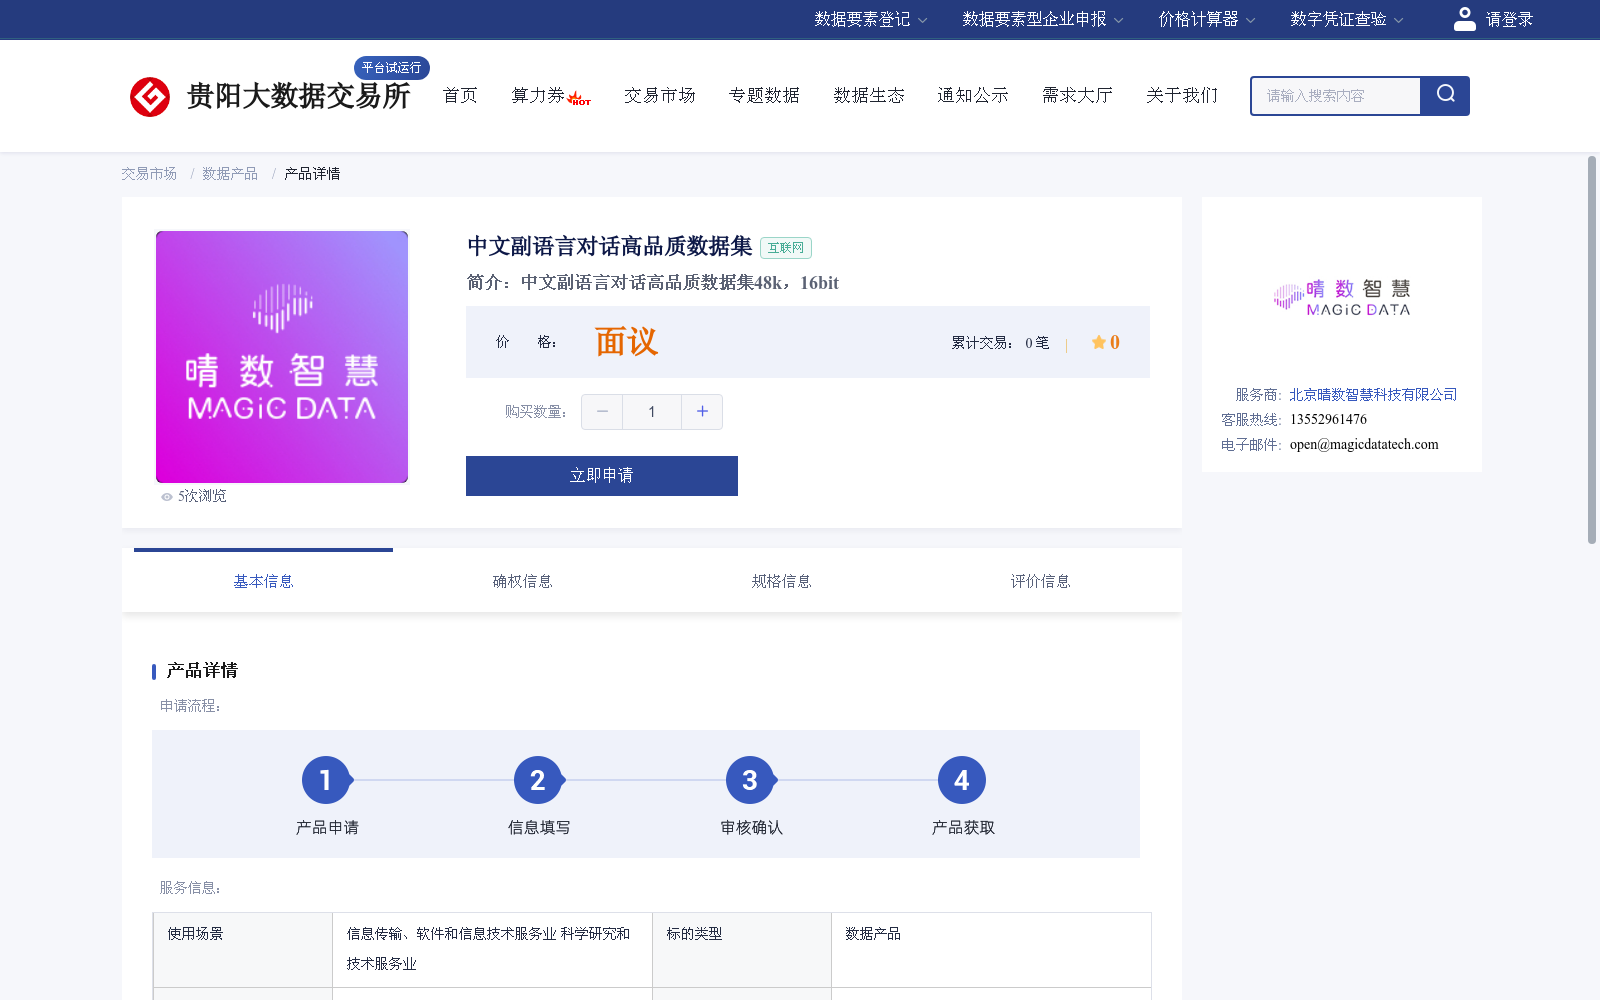Click the 使用场景 table cell

tap(243, 950)
